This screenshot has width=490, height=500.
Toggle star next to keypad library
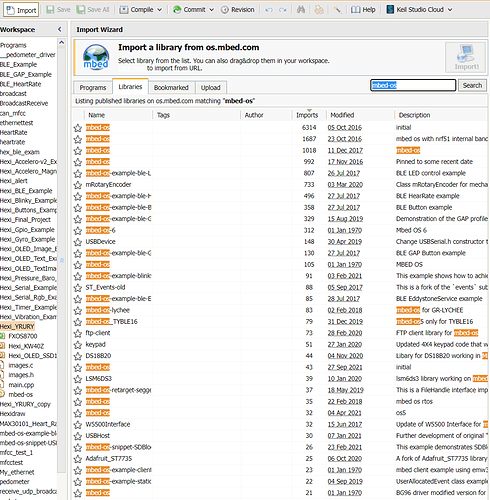tap(78, 345)
